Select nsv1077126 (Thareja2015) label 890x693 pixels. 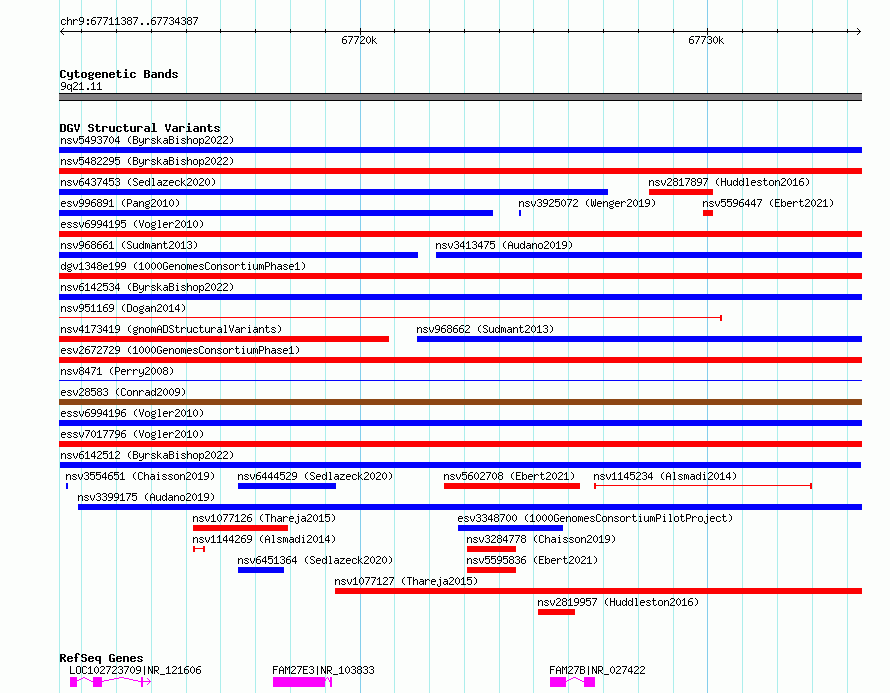264,518
